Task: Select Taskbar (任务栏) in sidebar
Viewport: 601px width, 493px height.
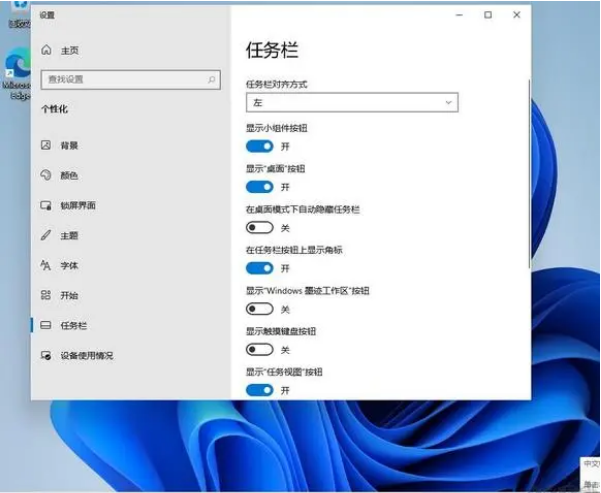Action: (x=74, y=325)
